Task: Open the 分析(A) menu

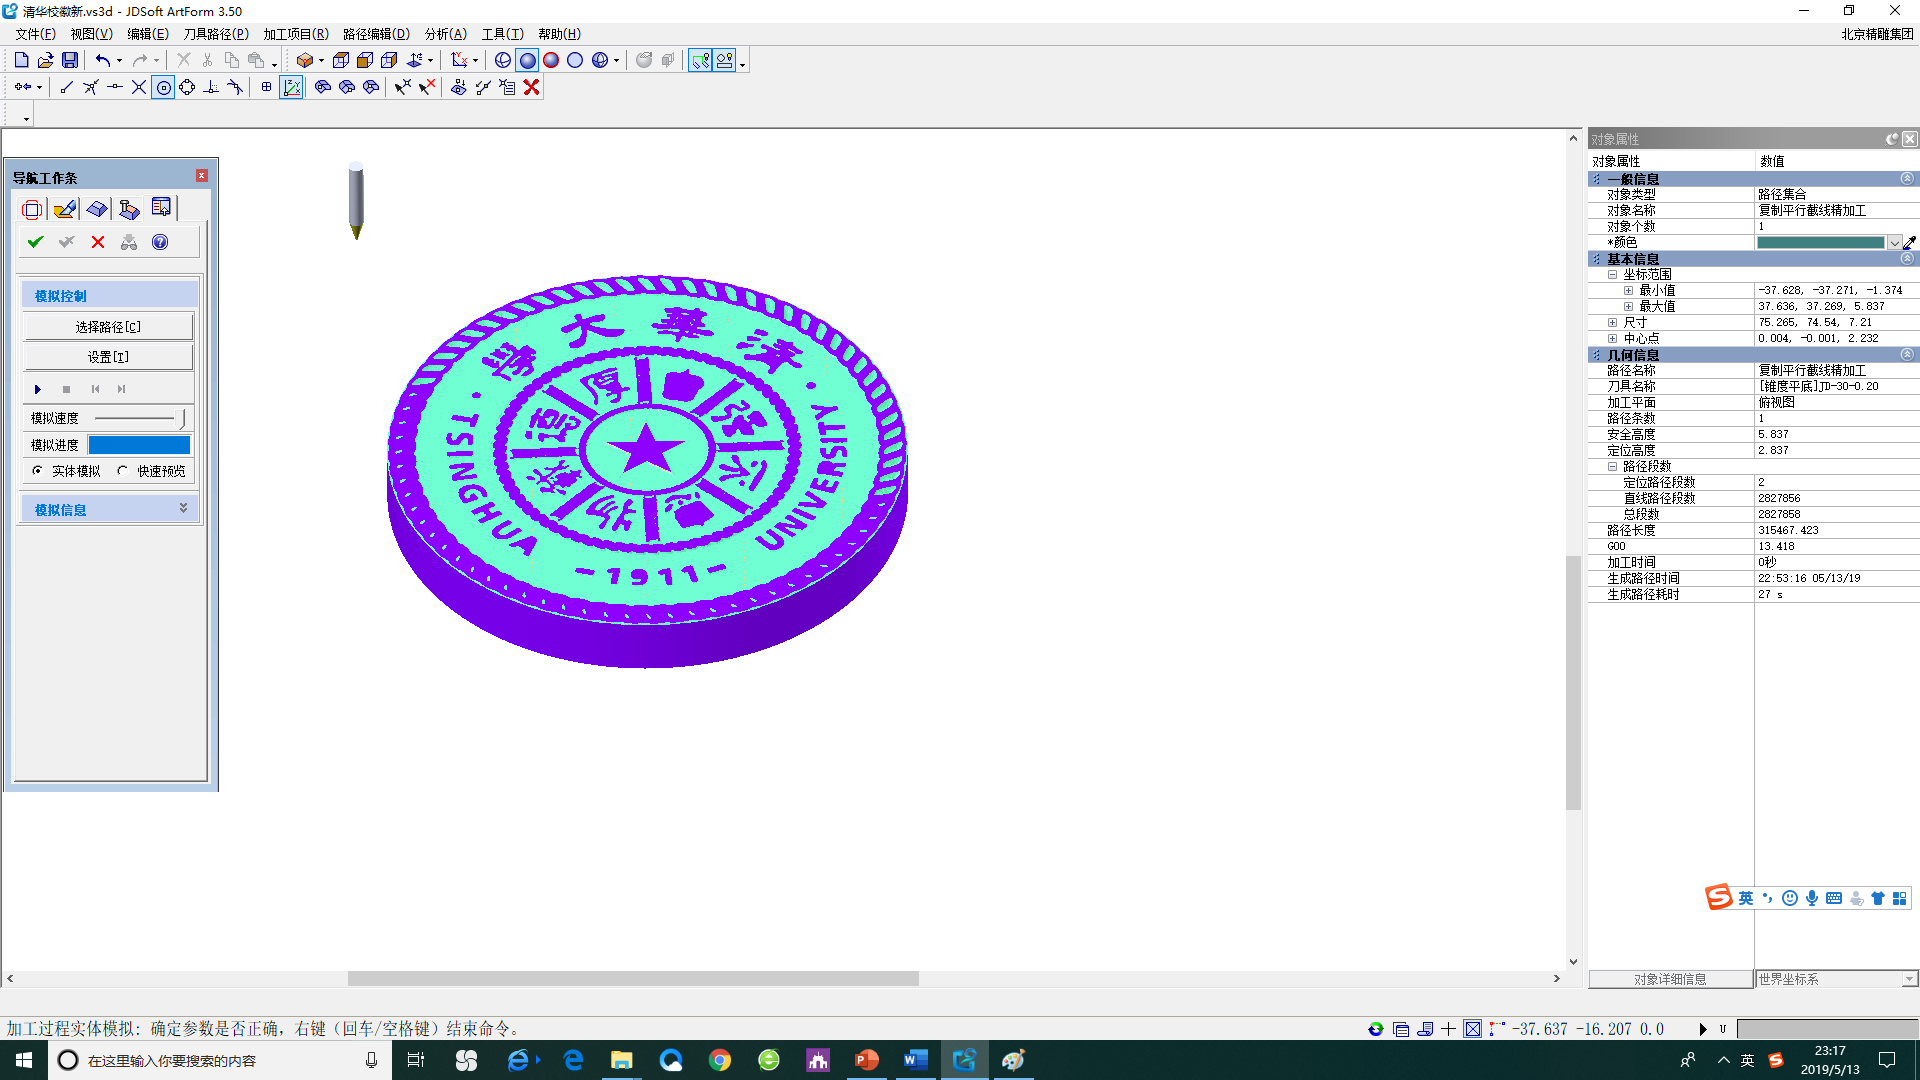Action: [x=445, y=34]
